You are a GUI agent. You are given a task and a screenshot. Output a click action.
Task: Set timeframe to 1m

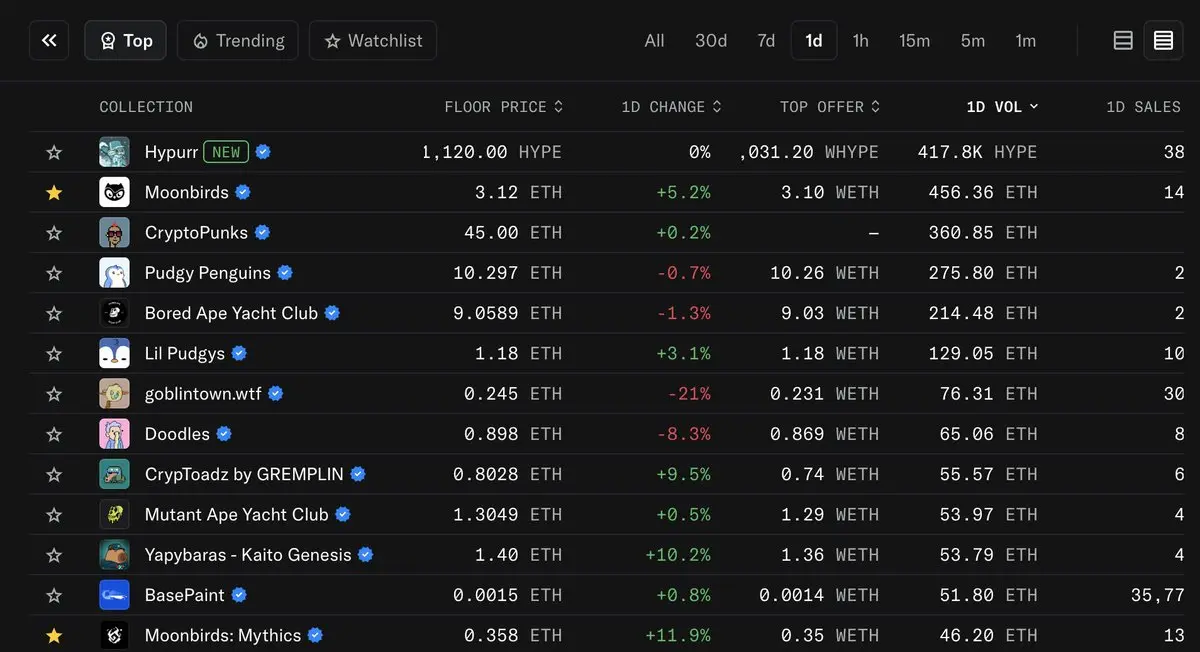point(1025,41)
